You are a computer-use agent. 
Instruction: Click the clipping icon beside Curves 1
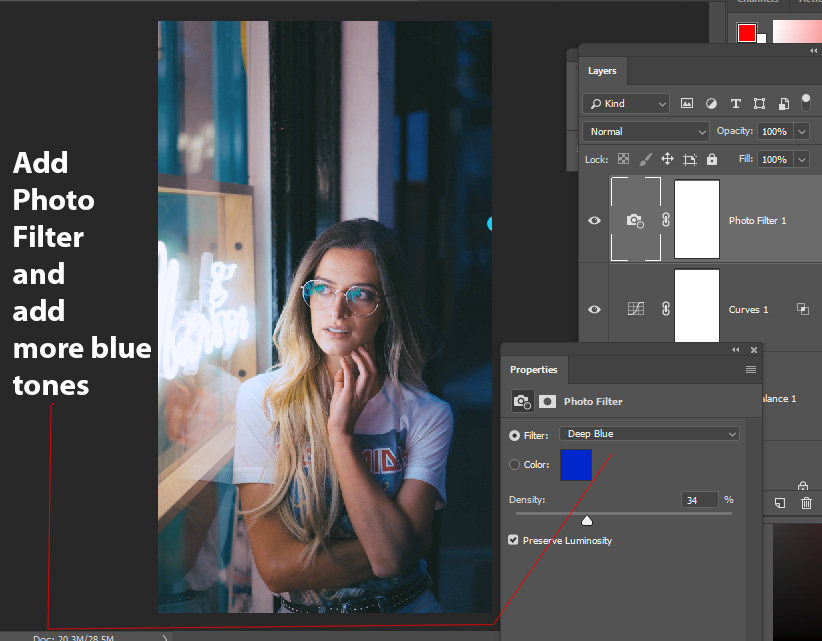coord(803,309)
